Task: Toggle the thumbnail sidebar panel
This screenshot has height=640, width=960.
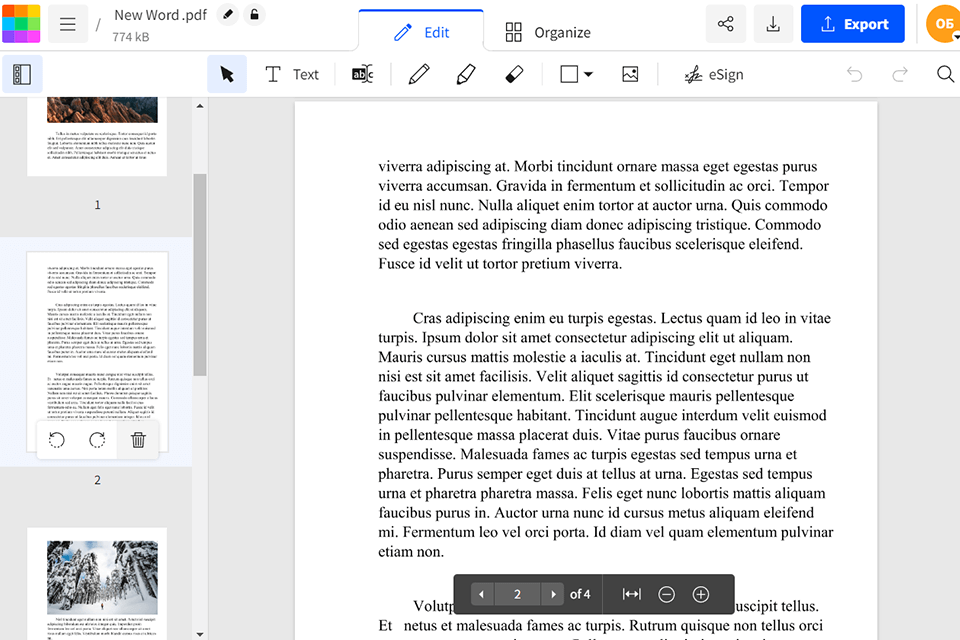Action: 22,74
